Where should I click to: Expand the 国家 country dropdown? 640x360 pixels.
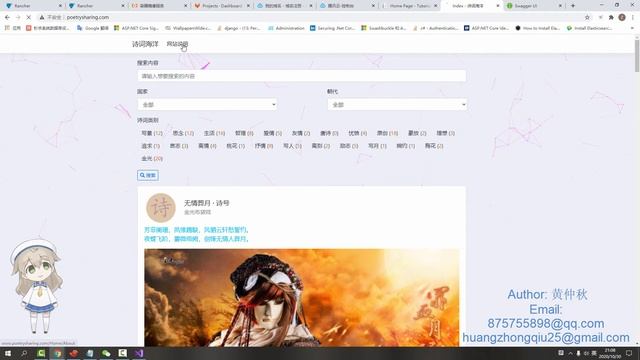(207, 105)
